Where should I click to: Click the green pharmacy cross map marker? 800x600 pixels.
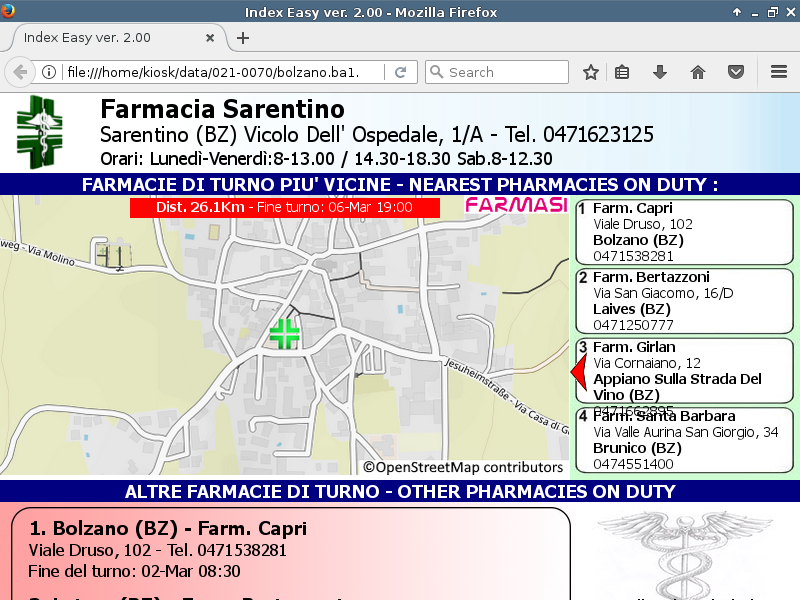[284, 334]
